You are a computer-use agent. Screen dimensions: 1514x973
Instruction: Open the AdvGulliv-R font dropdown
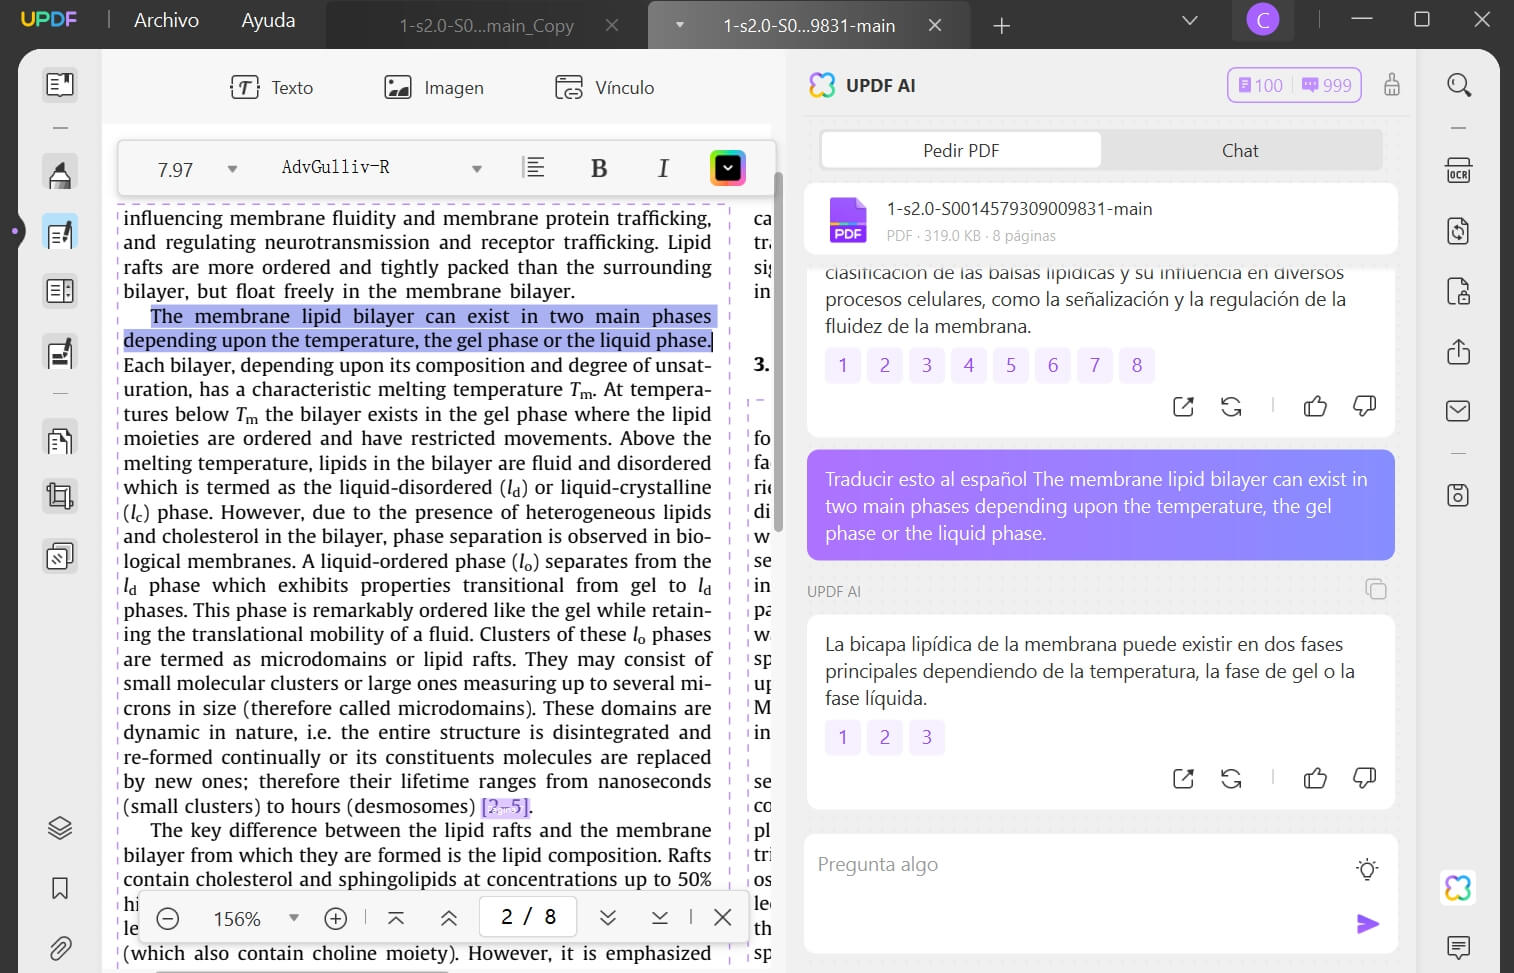[476, 169]
